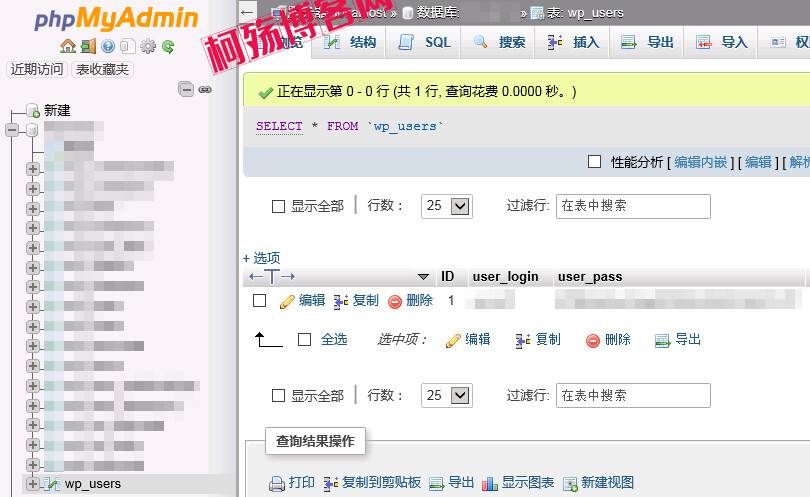810x497 pixels.
Task: Click the green checkmark success icon
Action: 266,92
